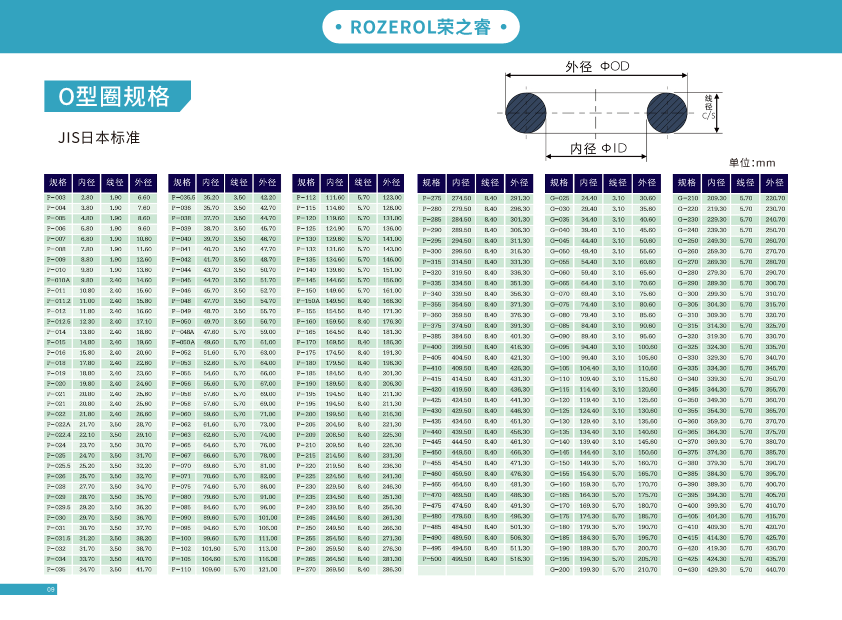
Task: Select the G-200 spec cell
Action: tap(560, 569)
